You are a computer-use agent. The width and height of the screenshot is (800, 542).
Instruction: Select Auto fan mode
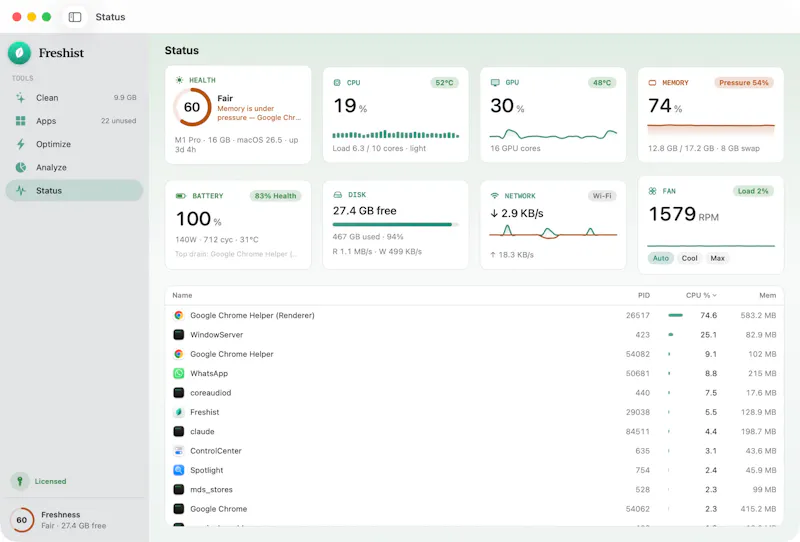(x=661, y=258)
